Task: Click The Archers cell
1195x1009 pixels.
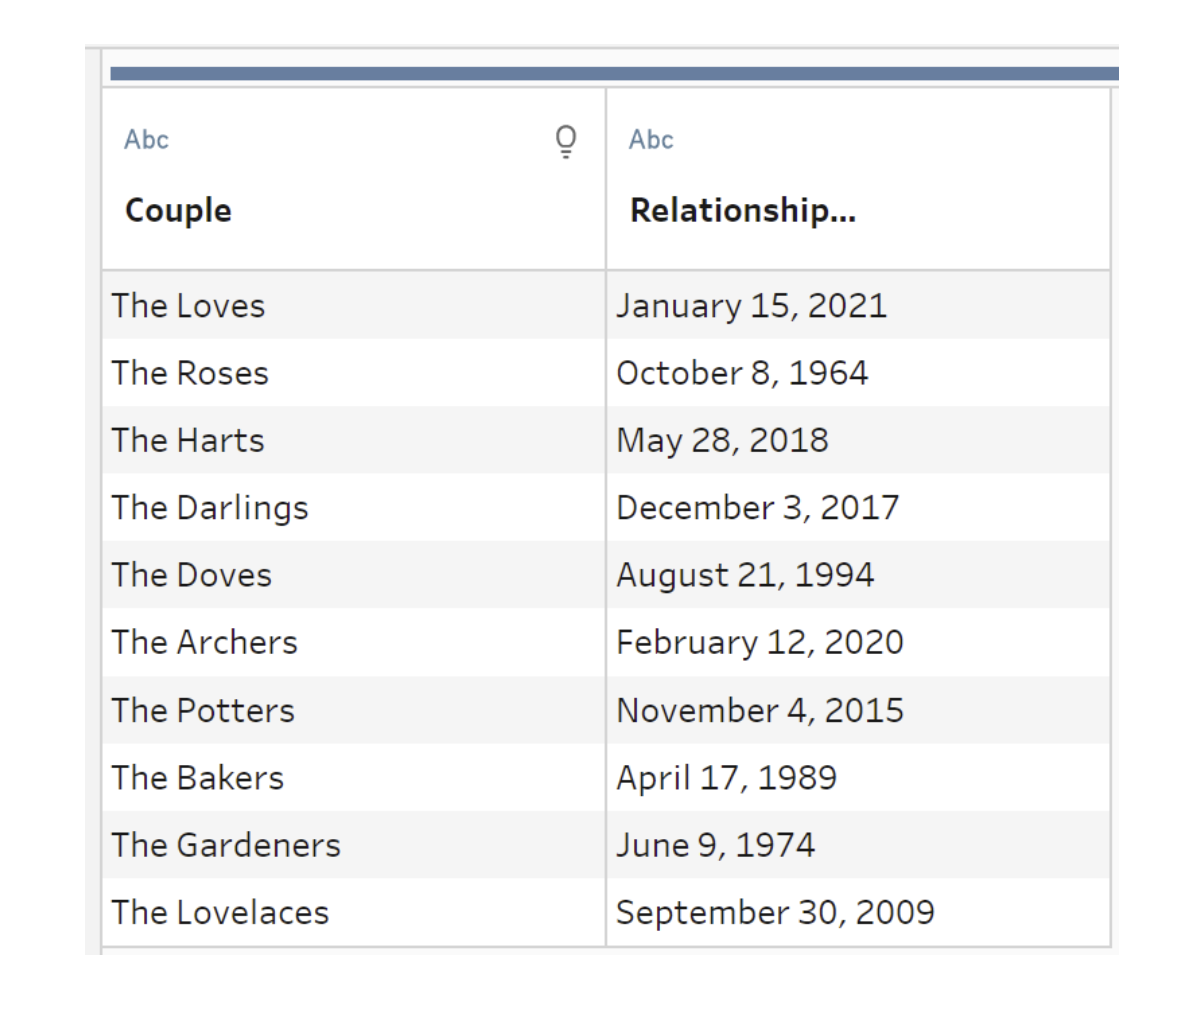Action: [205, 642]
